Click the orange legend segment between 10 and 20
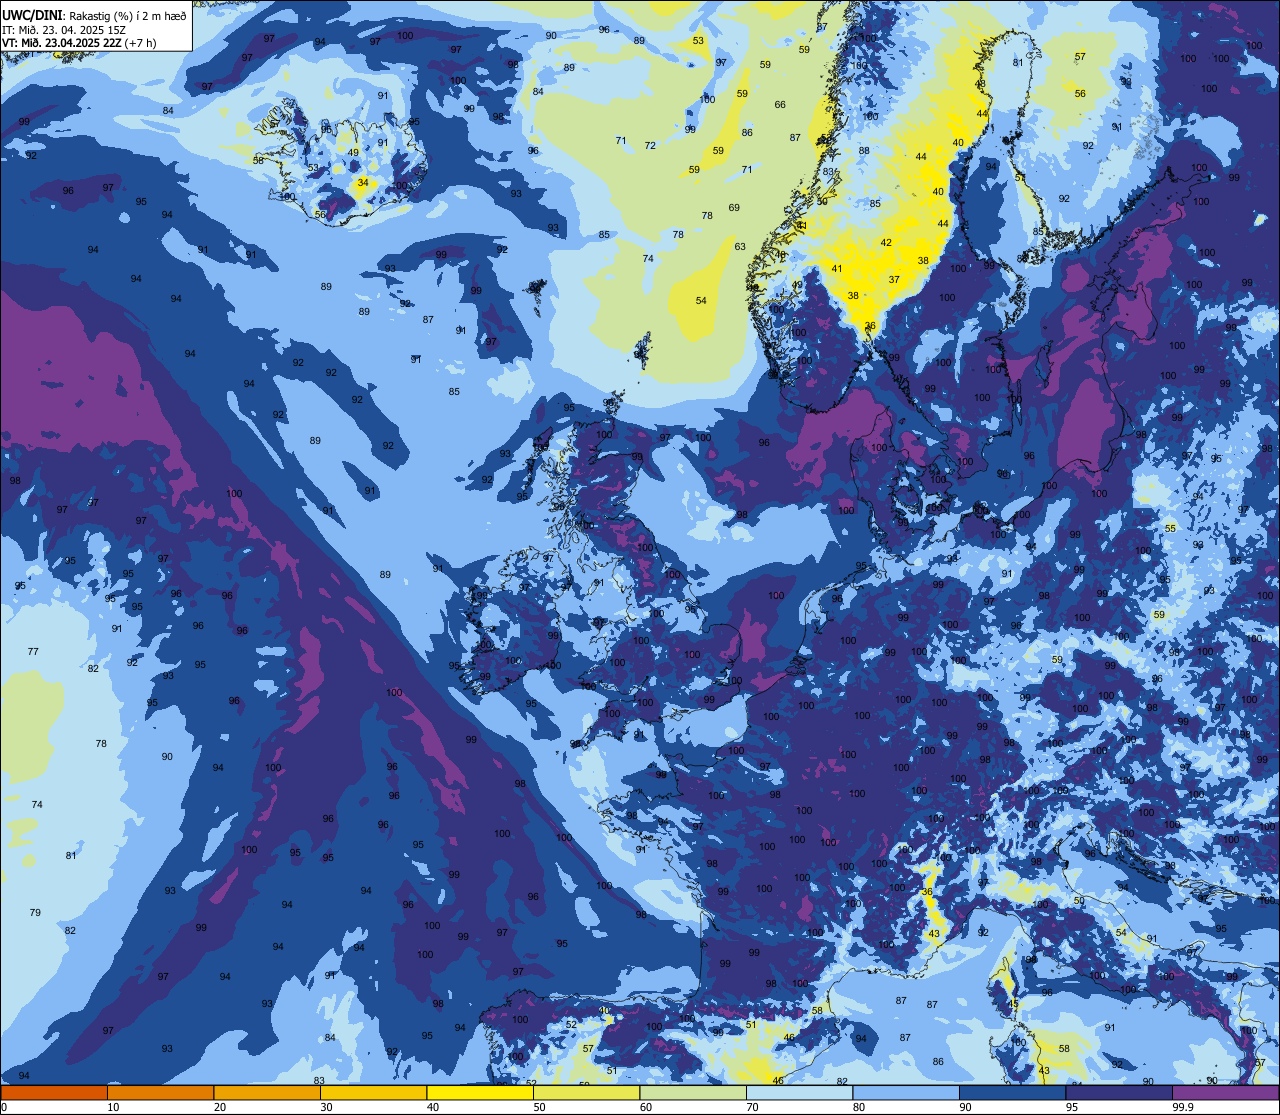This screenshot has height=1115, width=1280. [x=161, y=1092]
